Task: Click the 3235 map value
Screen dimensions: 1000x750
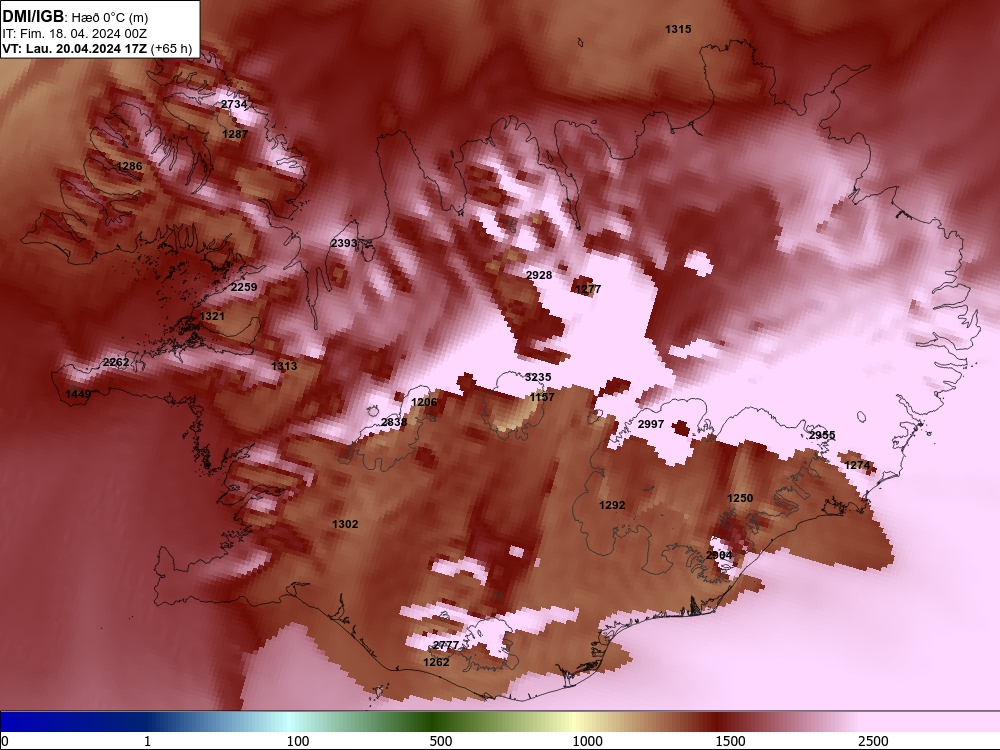Action: point(538,377)
